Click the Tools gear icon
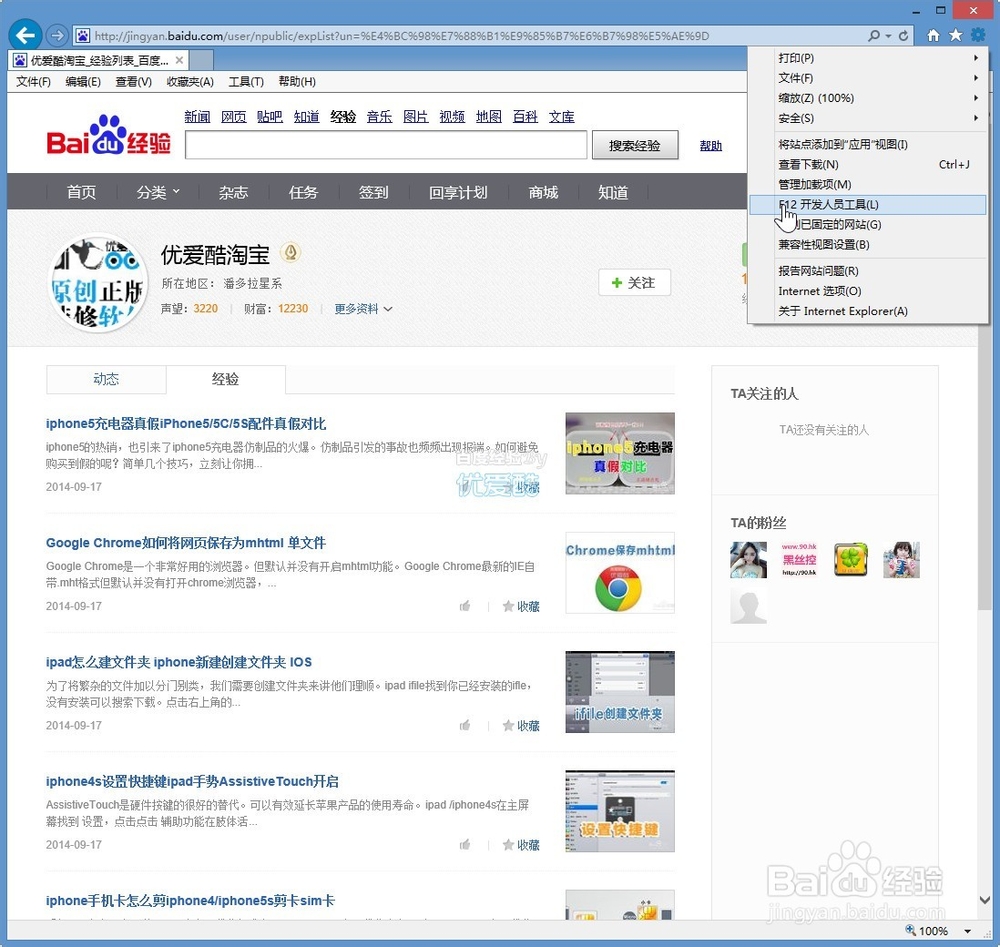 (977, 33)
